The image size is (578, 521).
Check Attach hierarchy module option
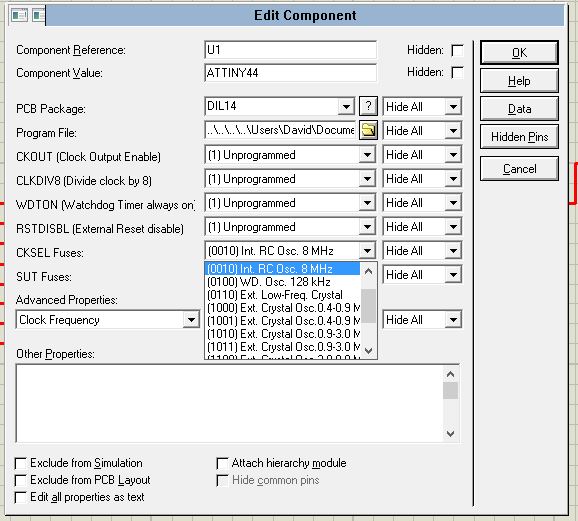[222, 463]
